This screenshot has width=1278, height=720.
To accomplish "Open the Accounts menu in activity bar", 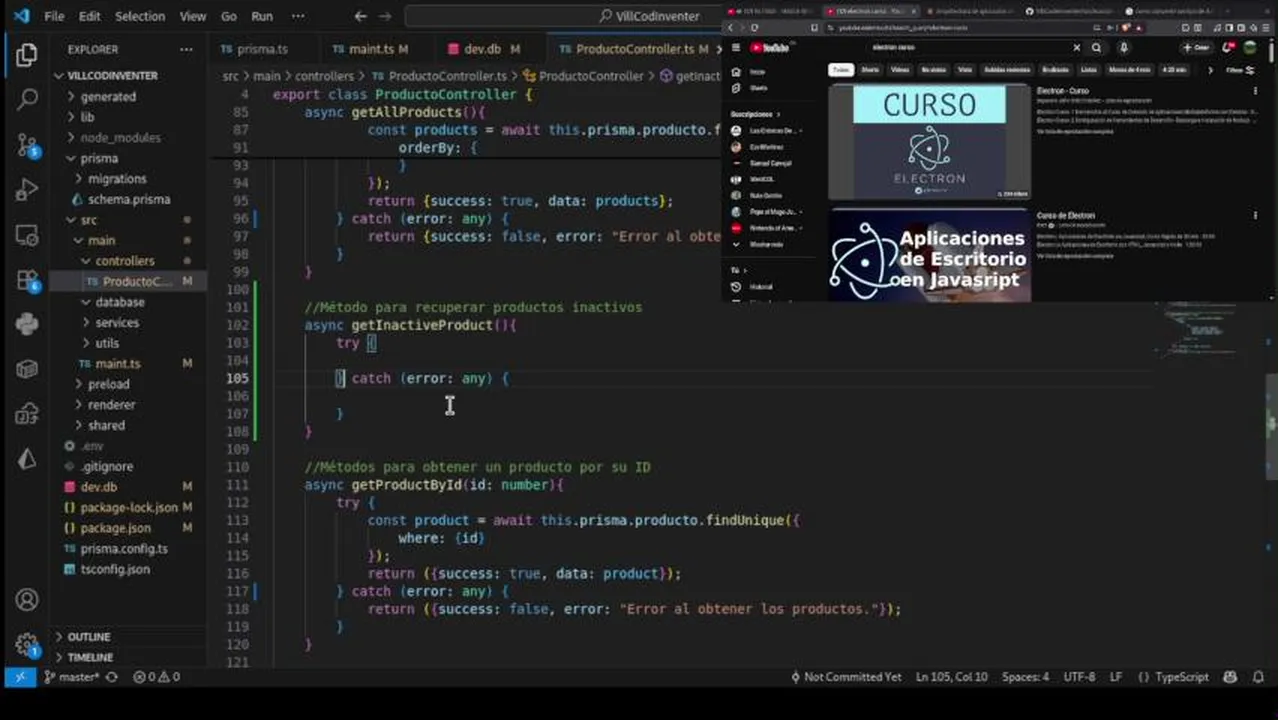I will (27, 600).
